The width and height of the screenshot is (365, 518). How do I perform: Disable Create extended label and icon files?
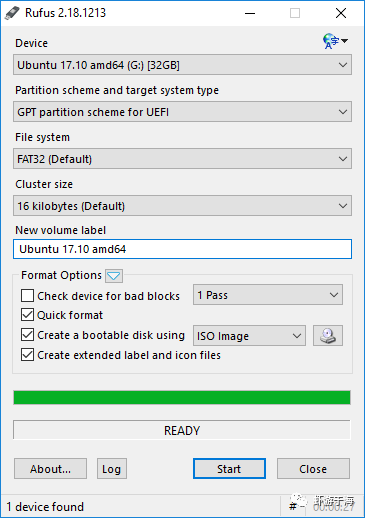coord(27,355)
